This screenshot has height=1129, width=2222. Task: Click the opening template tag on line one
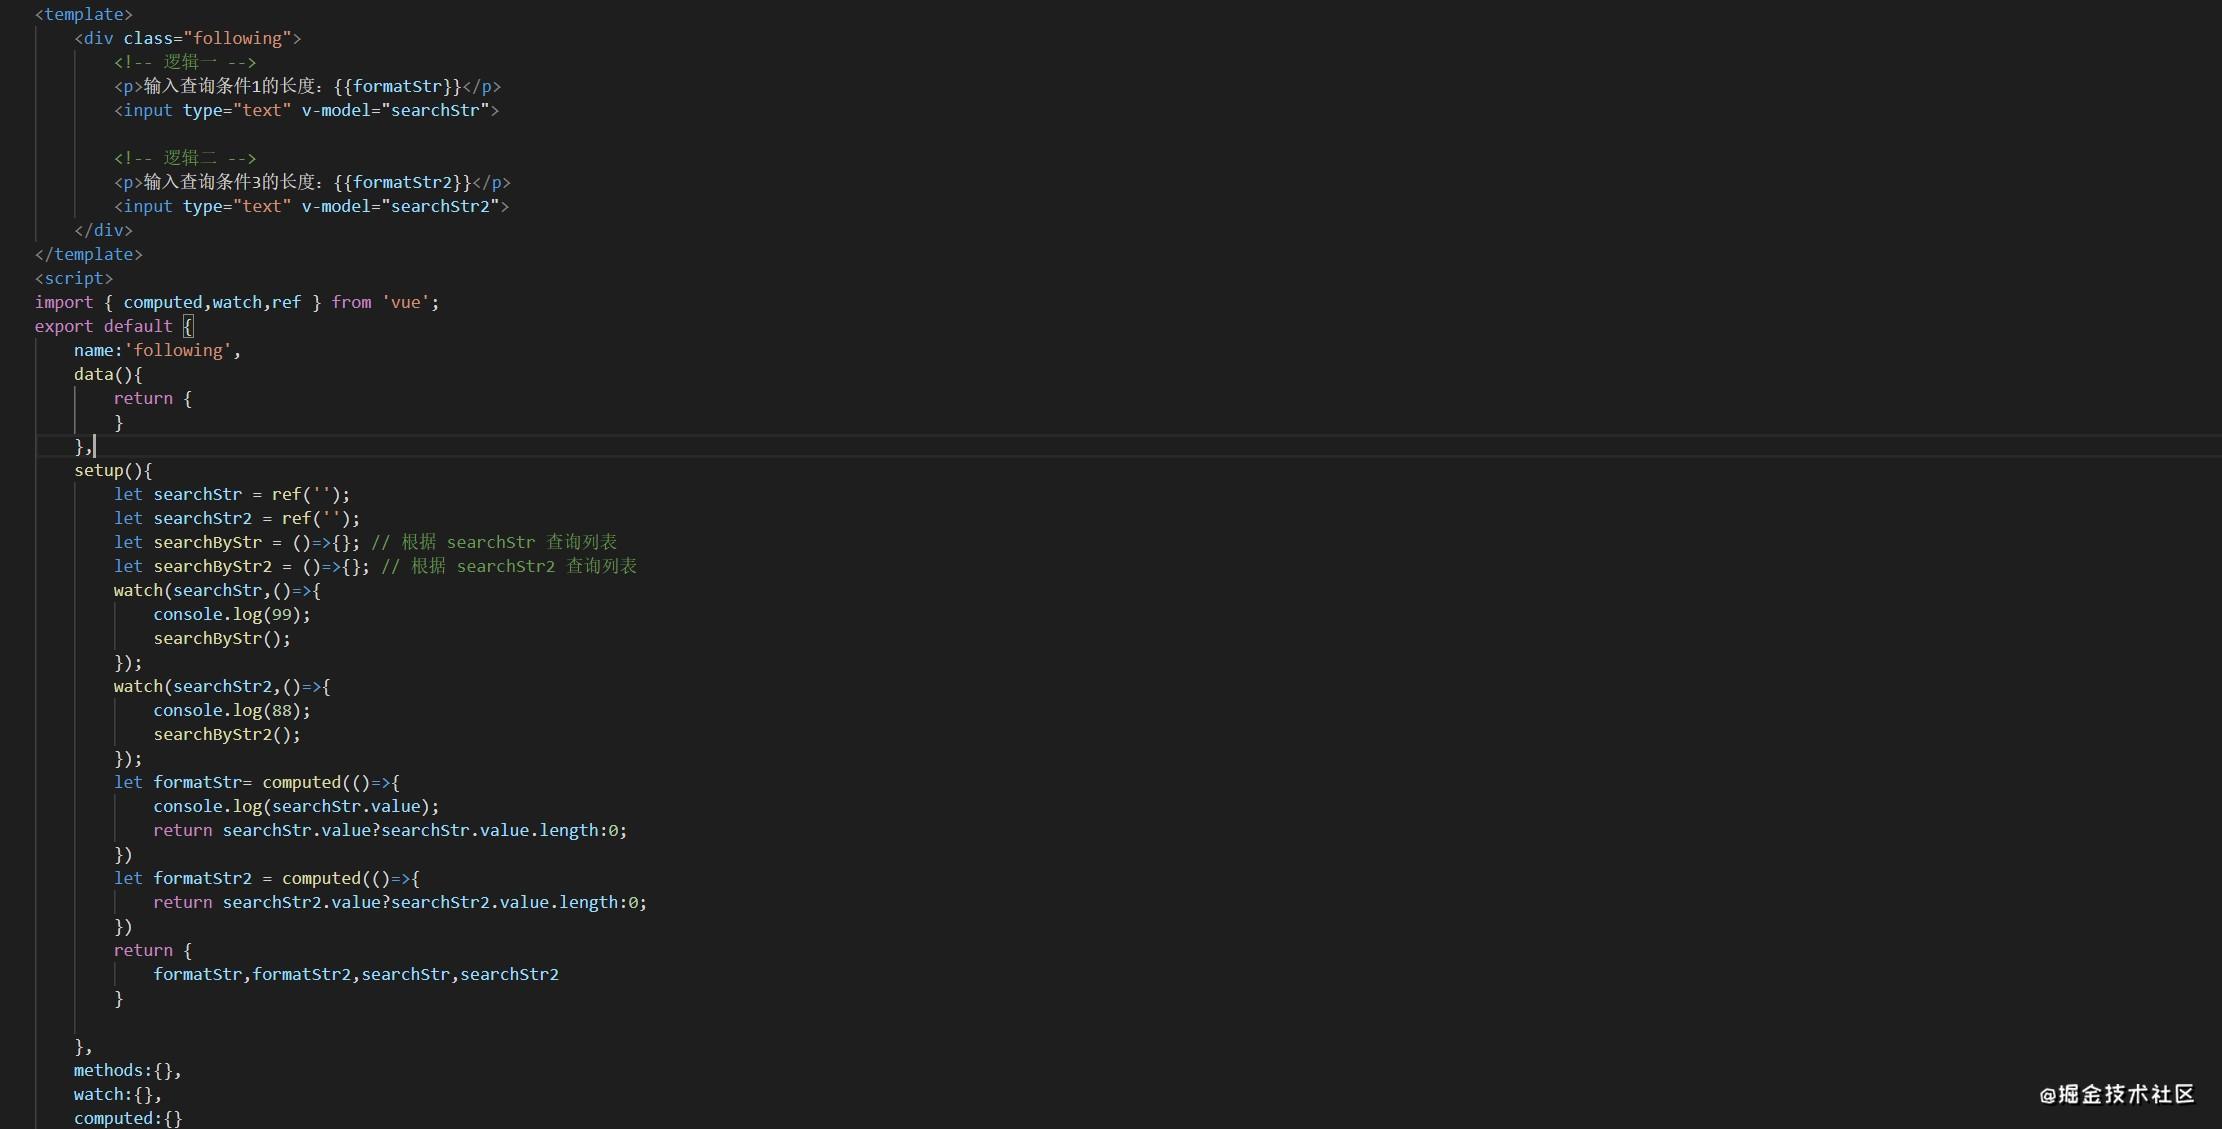[84, 14]
